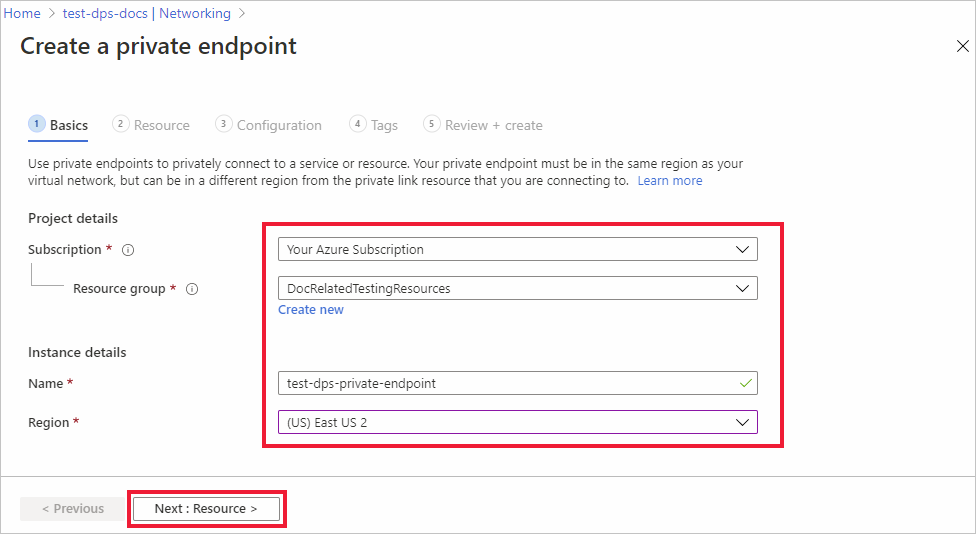Click step 4 circle for Tags
Image resolution: width=976 pixels, height=534 pixels.
click(358, 124)
